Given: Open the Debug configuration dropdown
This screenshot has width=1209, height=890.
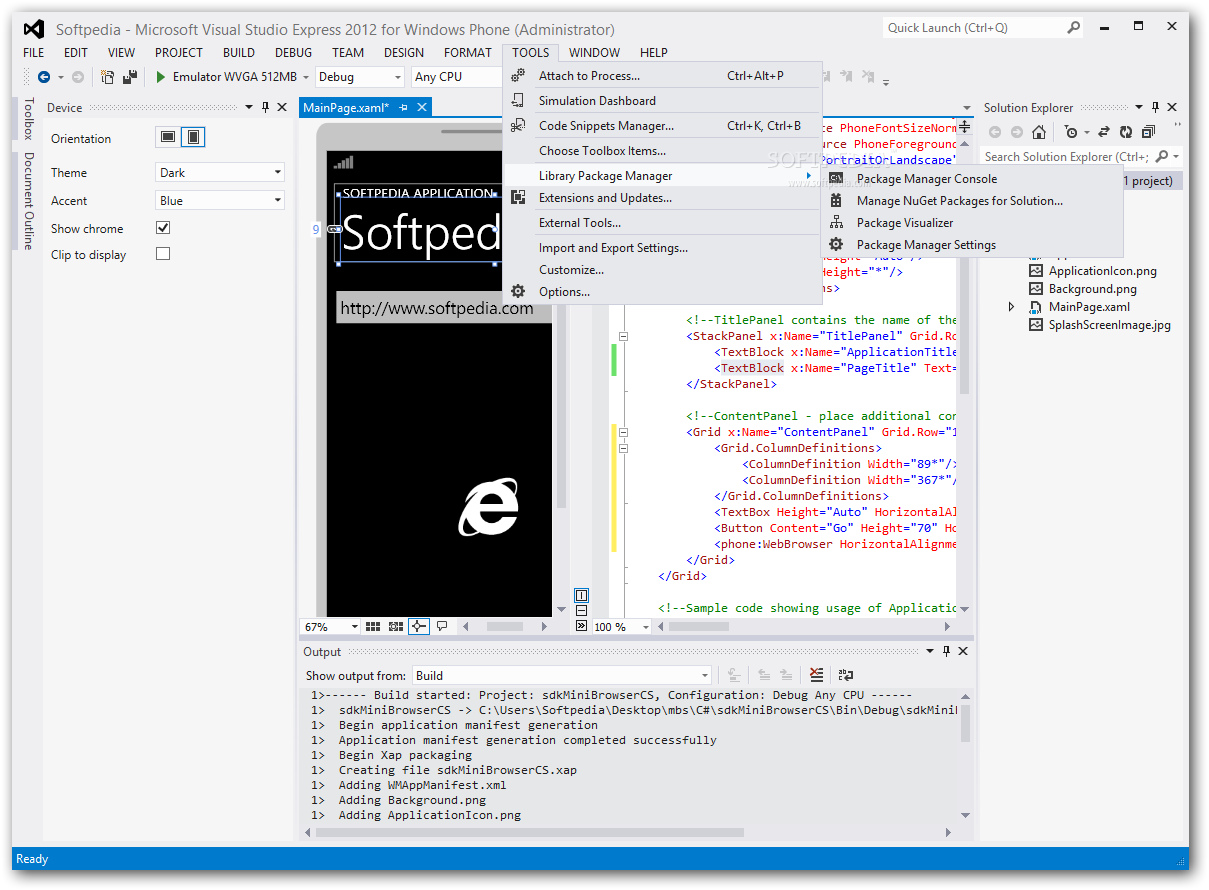Looking at the screenshot, I should click(359, 77).
